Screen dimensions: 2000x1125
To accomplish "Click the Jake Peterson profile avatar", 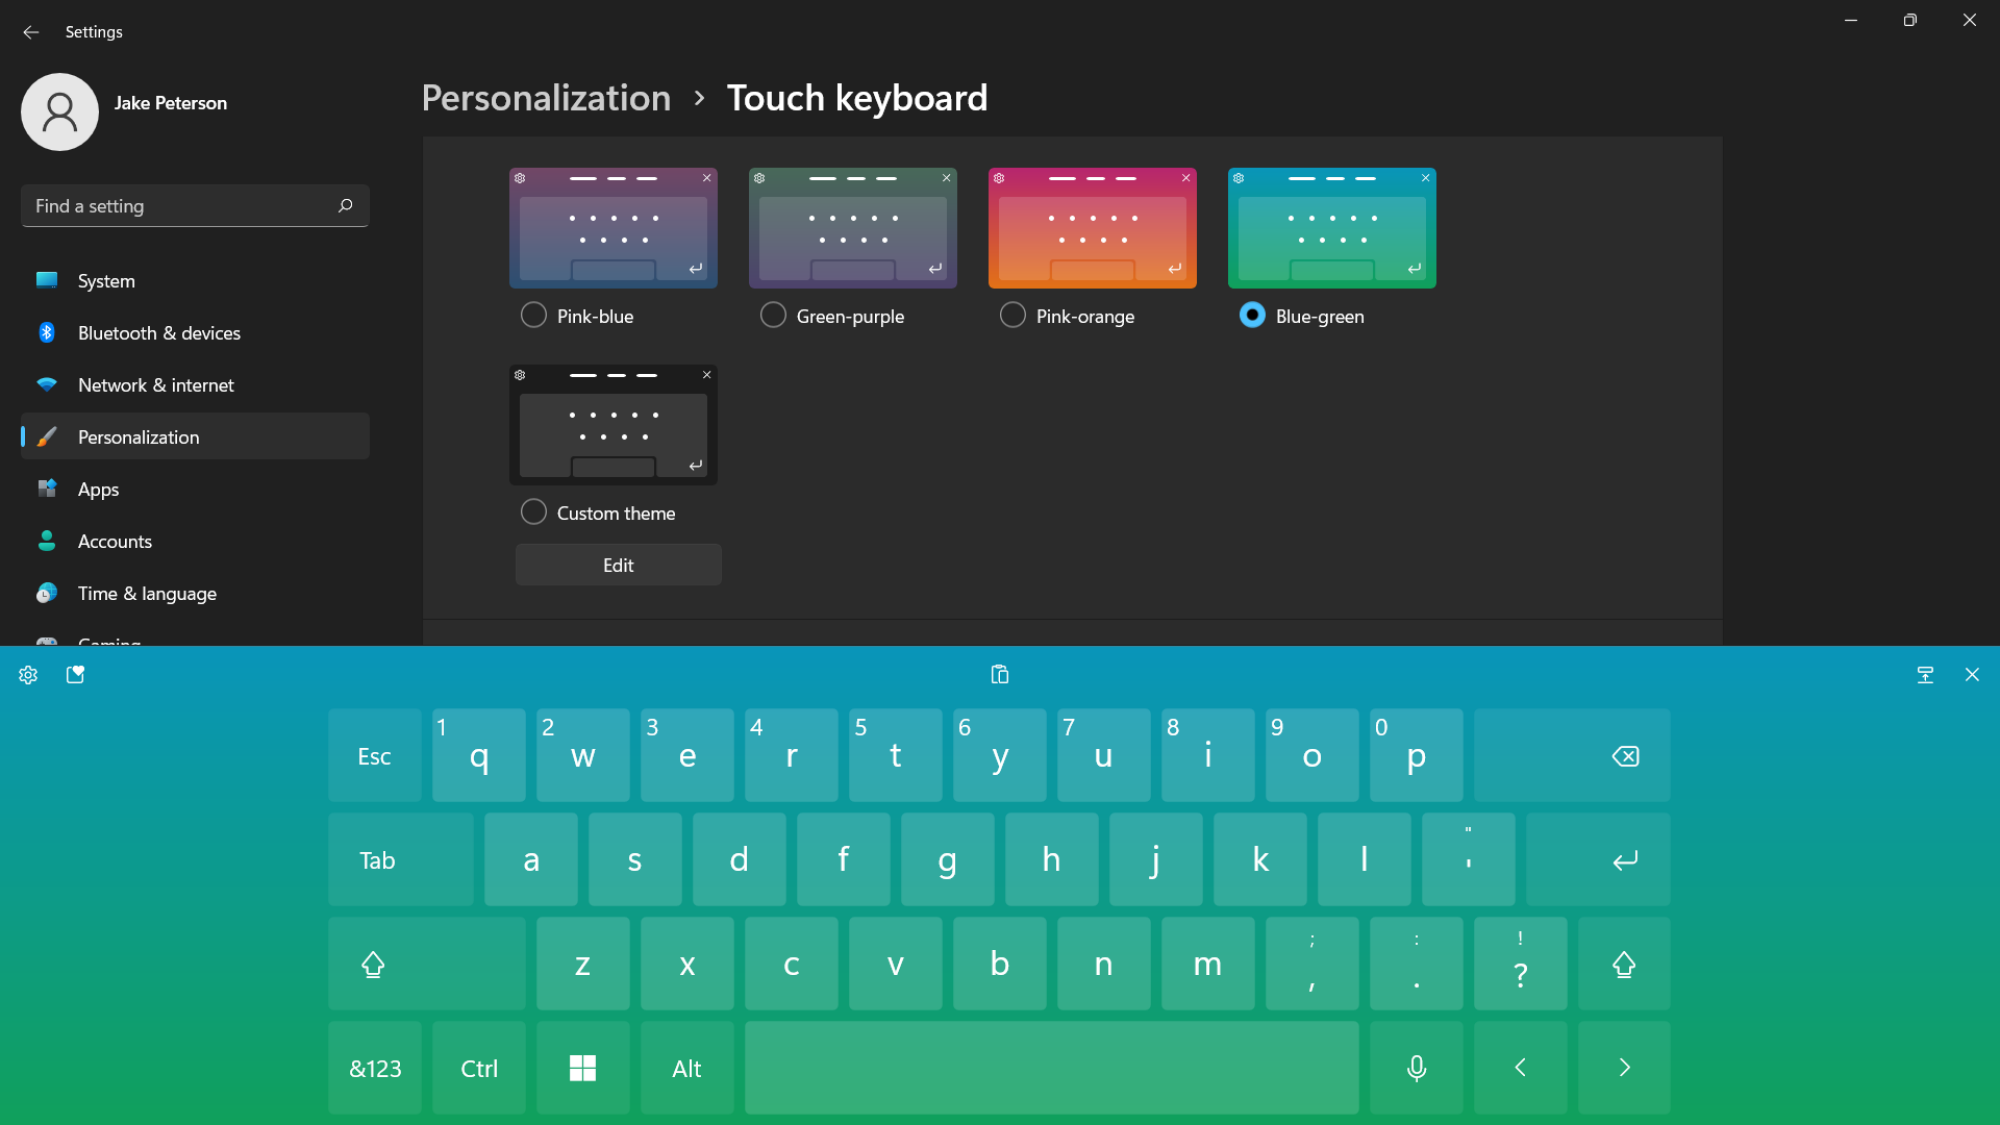I will coord(60,112).
